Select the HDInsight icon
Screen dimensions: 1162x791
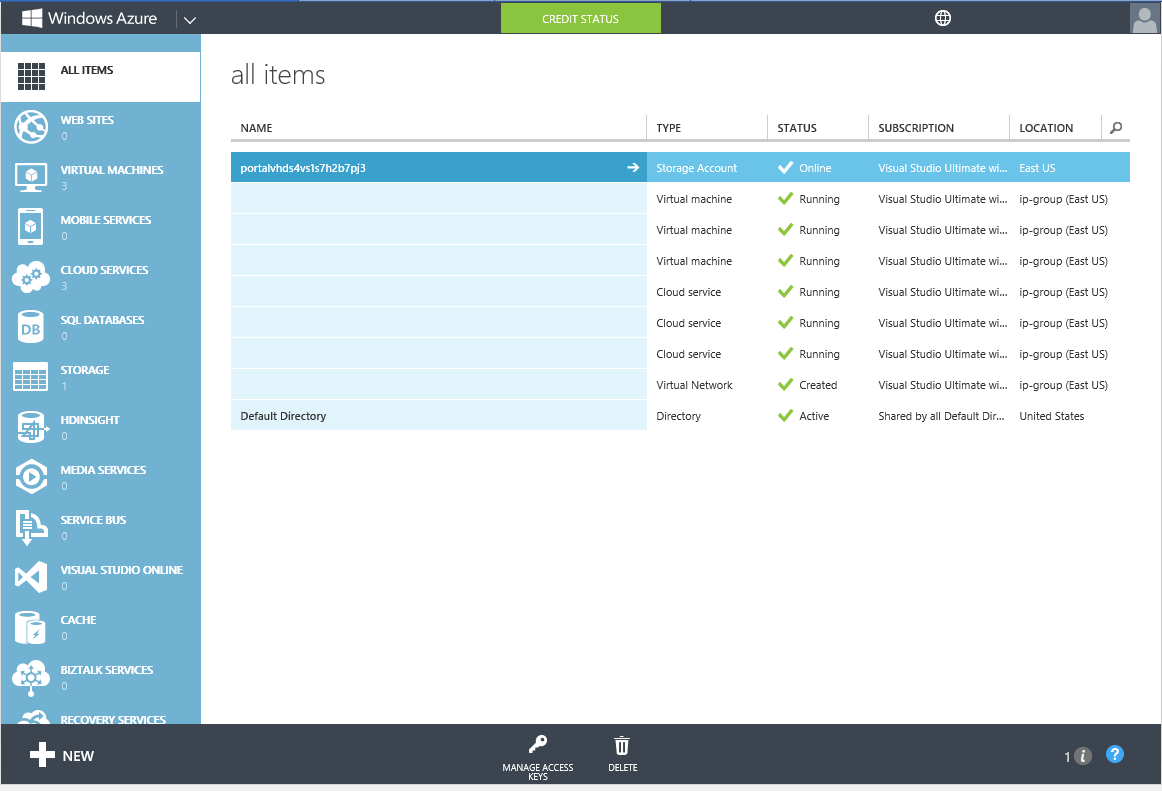coord(31,427)
